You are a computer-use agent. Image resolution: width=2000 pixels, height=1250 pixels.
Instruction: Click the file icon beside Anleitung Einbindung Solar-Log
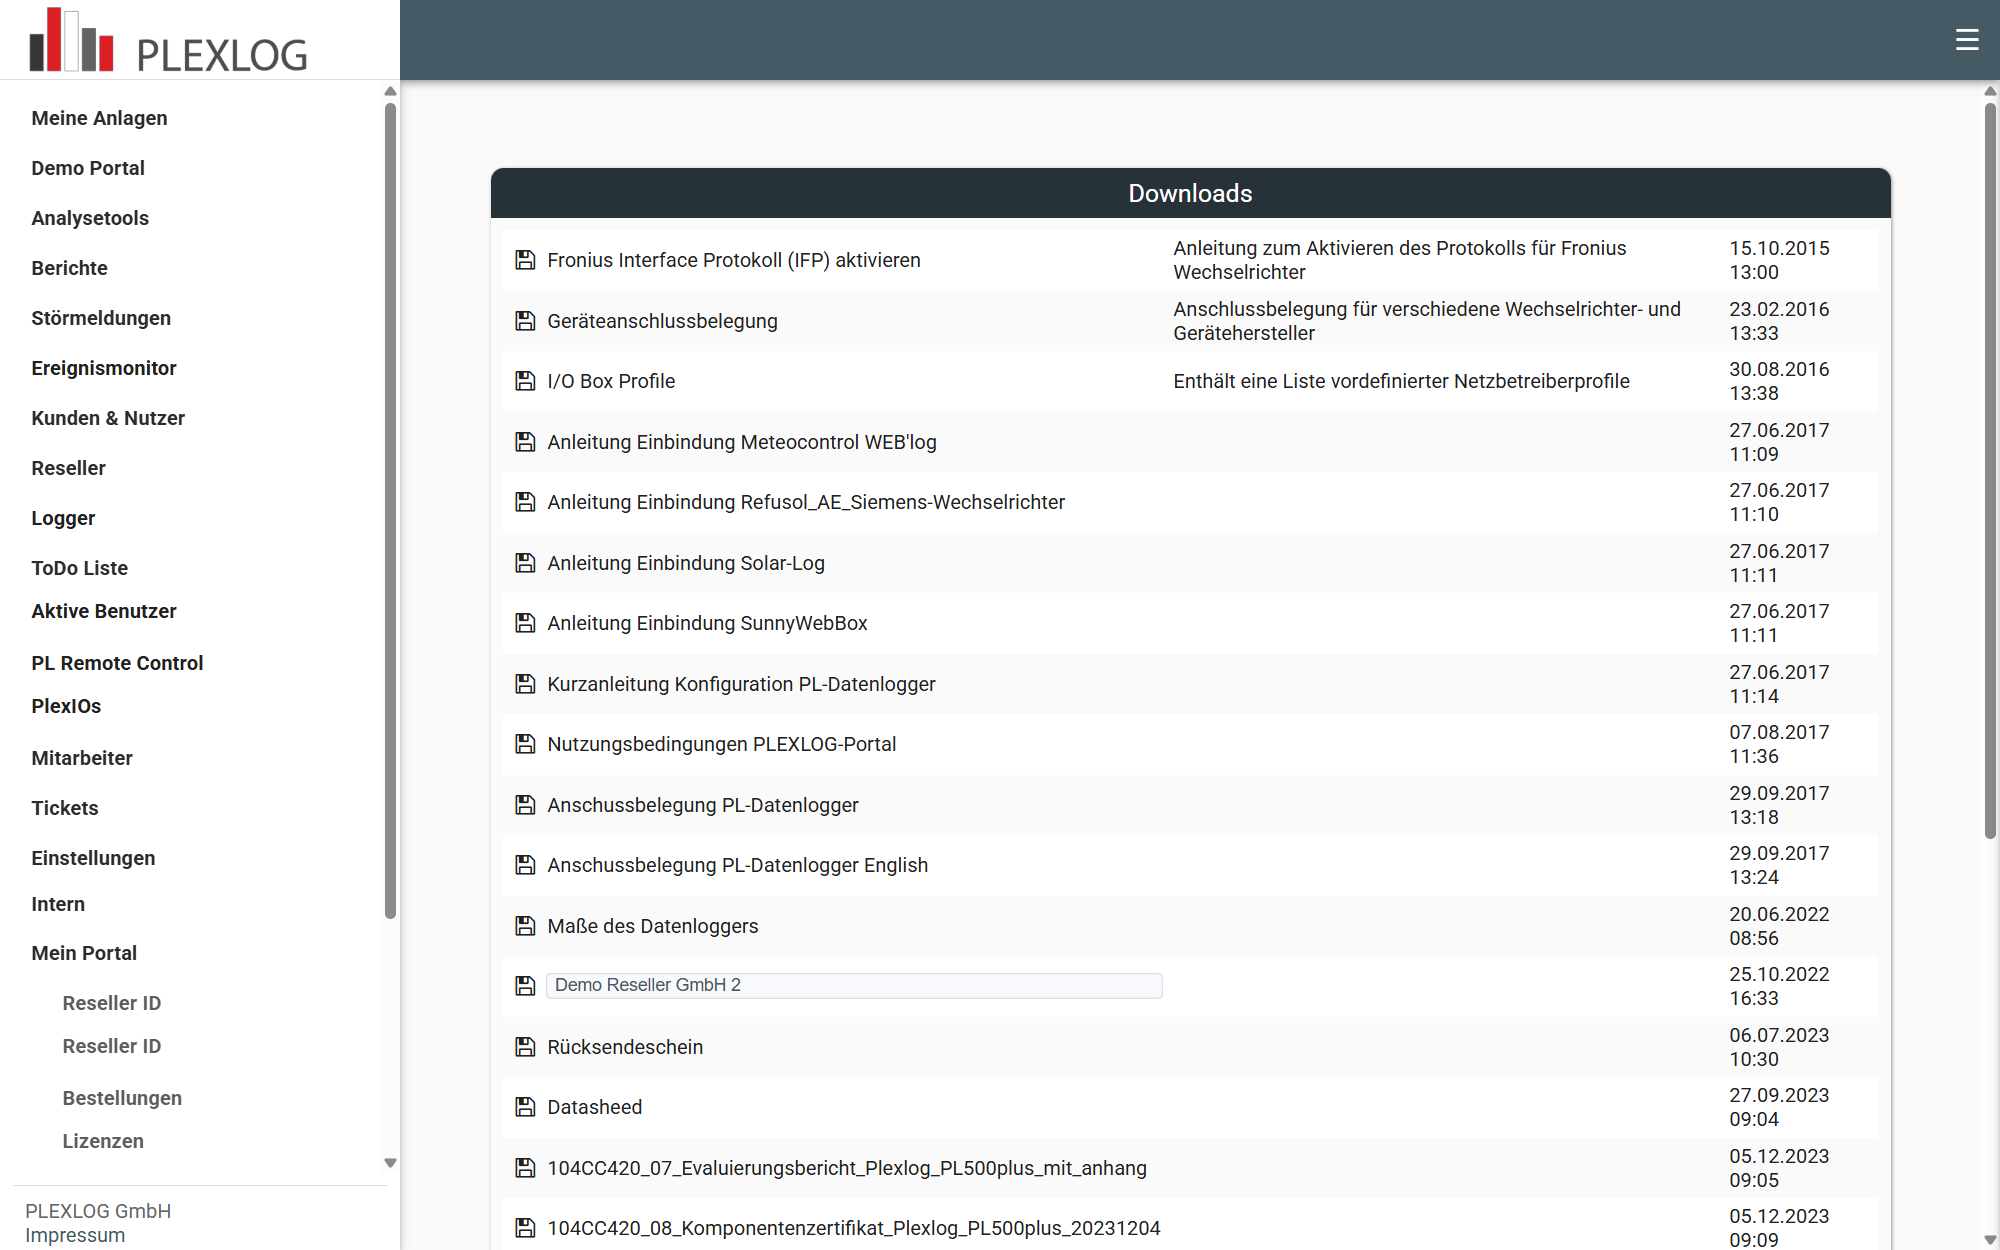pyautogui.click(x=525, y=563)
